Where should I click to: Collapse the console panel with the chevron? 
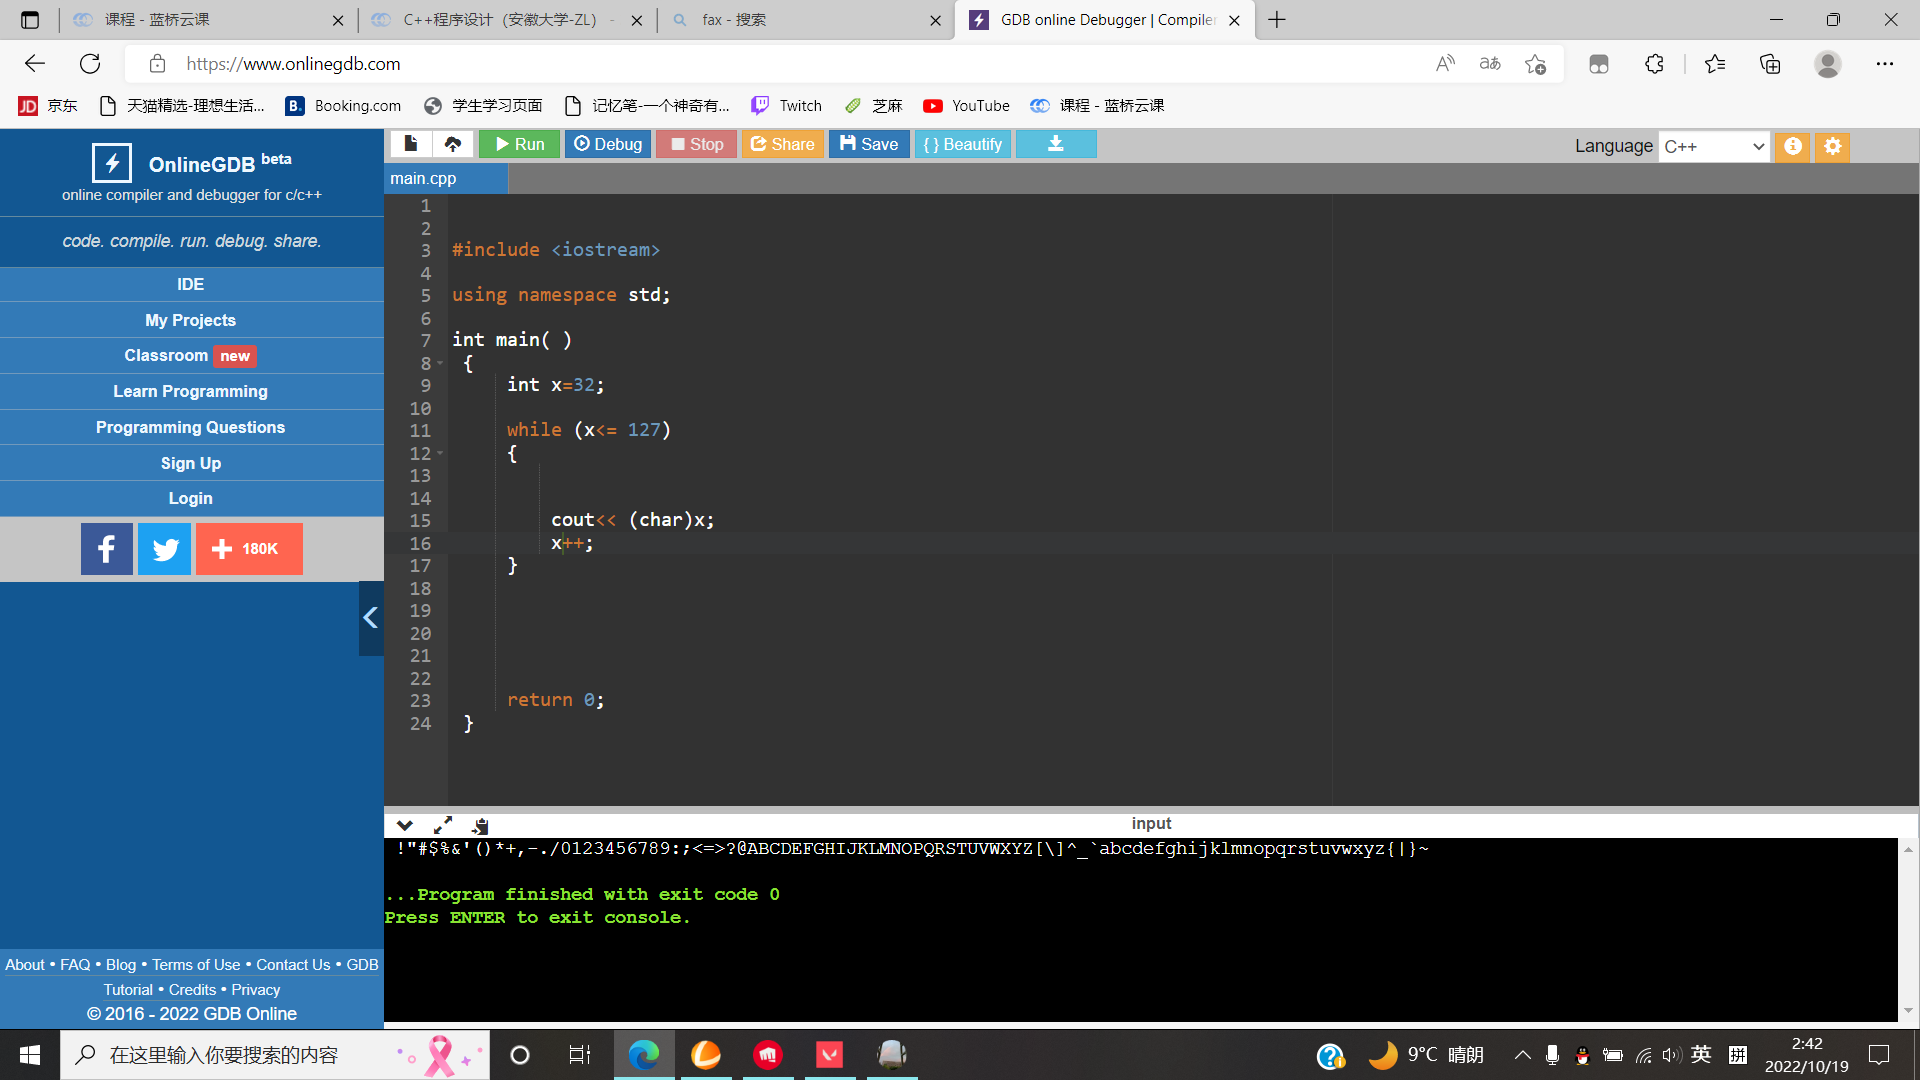[x=405, y=825]
